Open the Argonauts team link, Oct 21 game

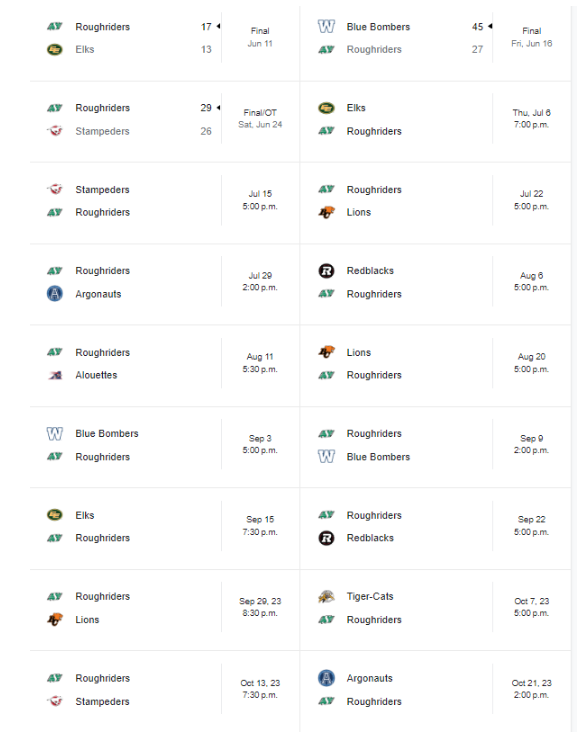coord(369,678)
